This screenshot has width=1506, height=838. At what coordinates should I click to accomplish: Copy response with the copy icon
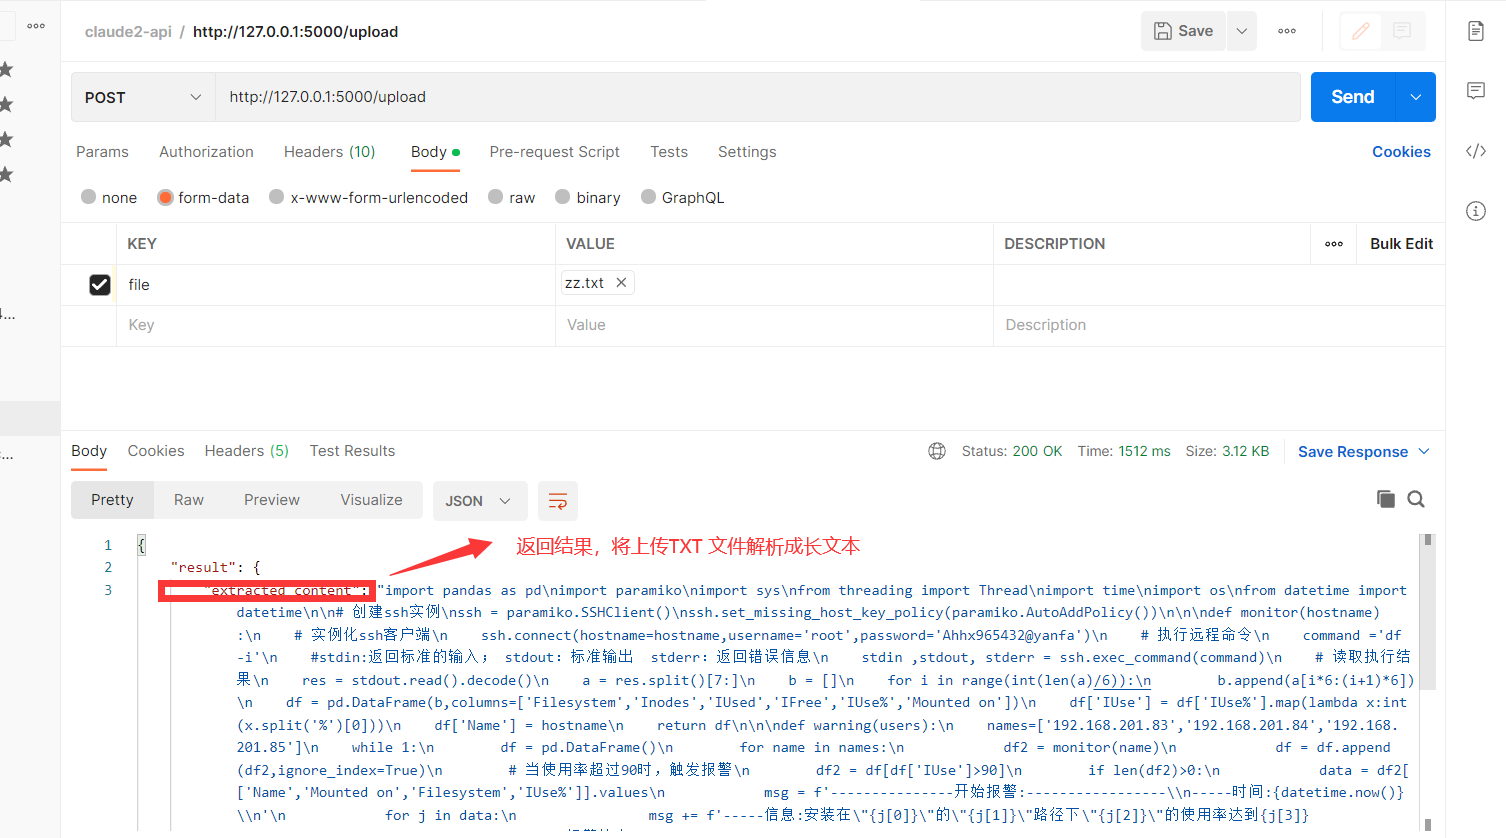1386,499
